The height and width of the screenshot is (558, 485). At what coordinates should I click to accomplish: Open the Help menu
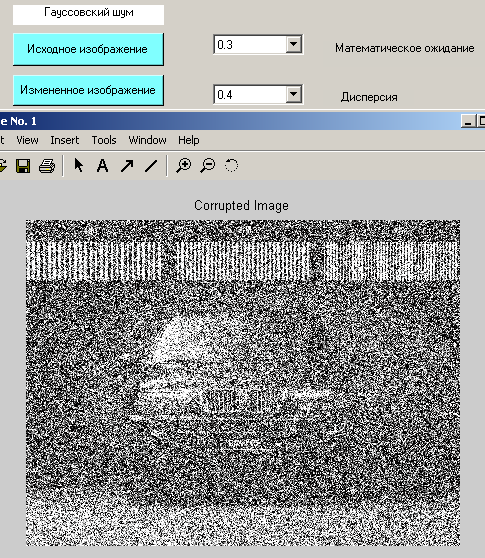(x=189, y=140)
